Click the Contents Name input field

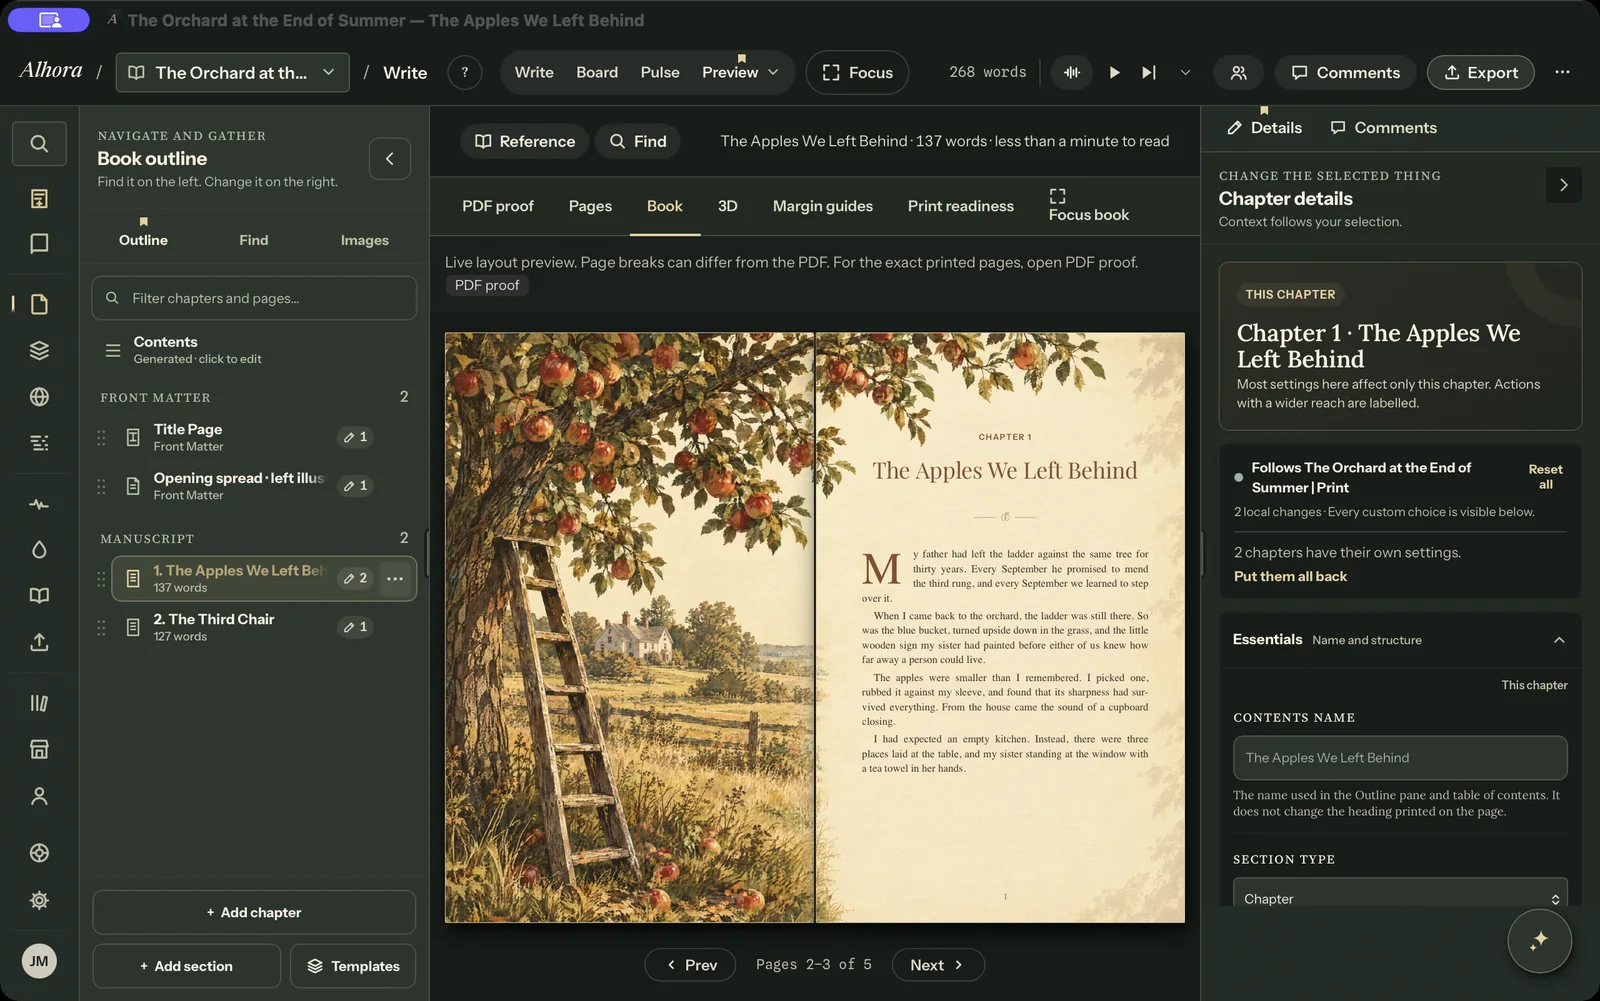[x=1400, y=758]
